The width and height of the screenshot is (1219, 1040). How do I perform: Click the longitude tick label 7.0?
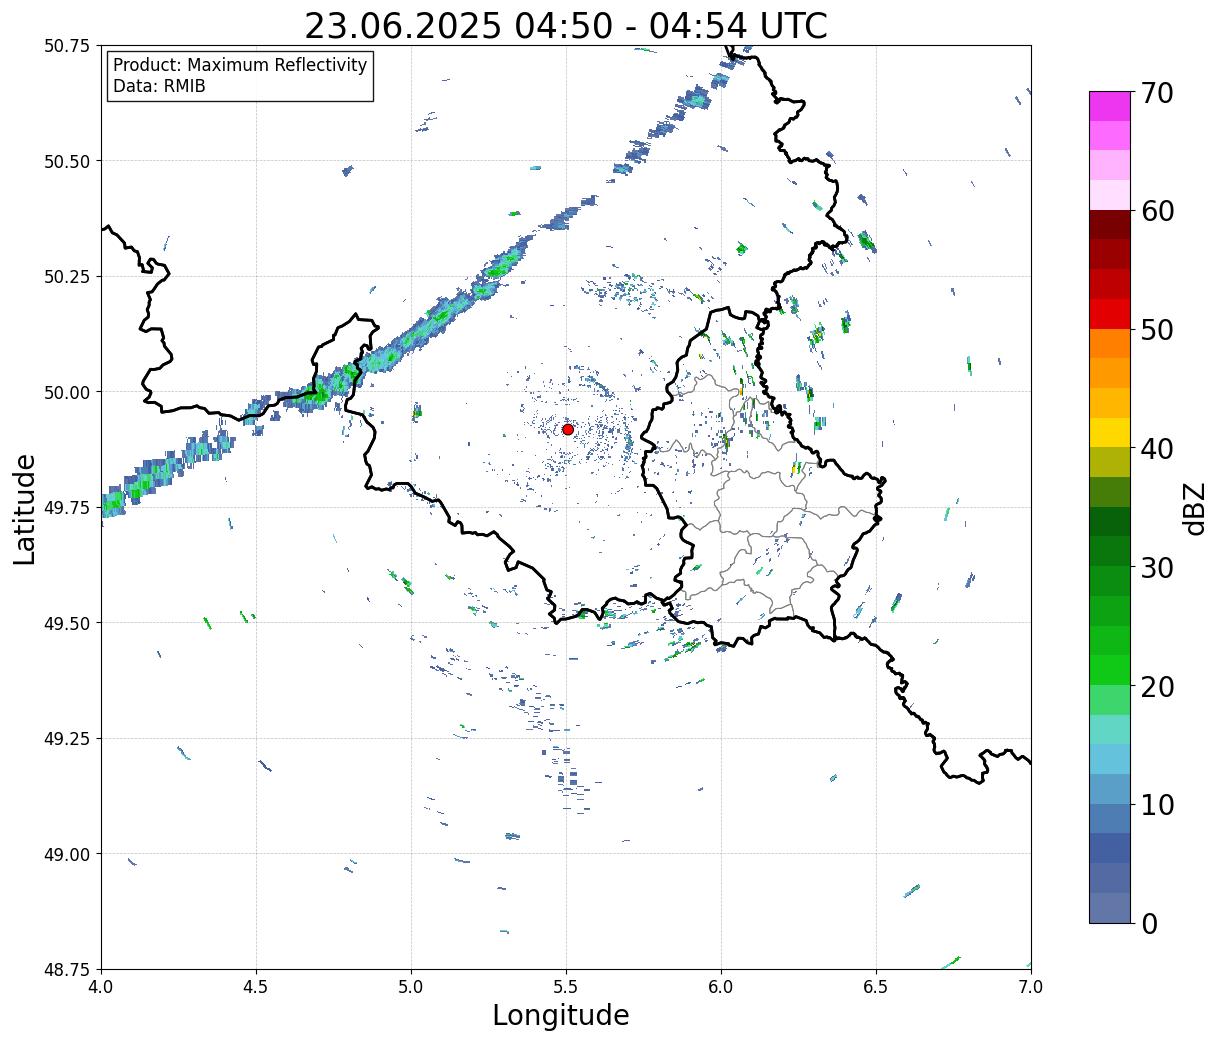[x=1031, y=987]
